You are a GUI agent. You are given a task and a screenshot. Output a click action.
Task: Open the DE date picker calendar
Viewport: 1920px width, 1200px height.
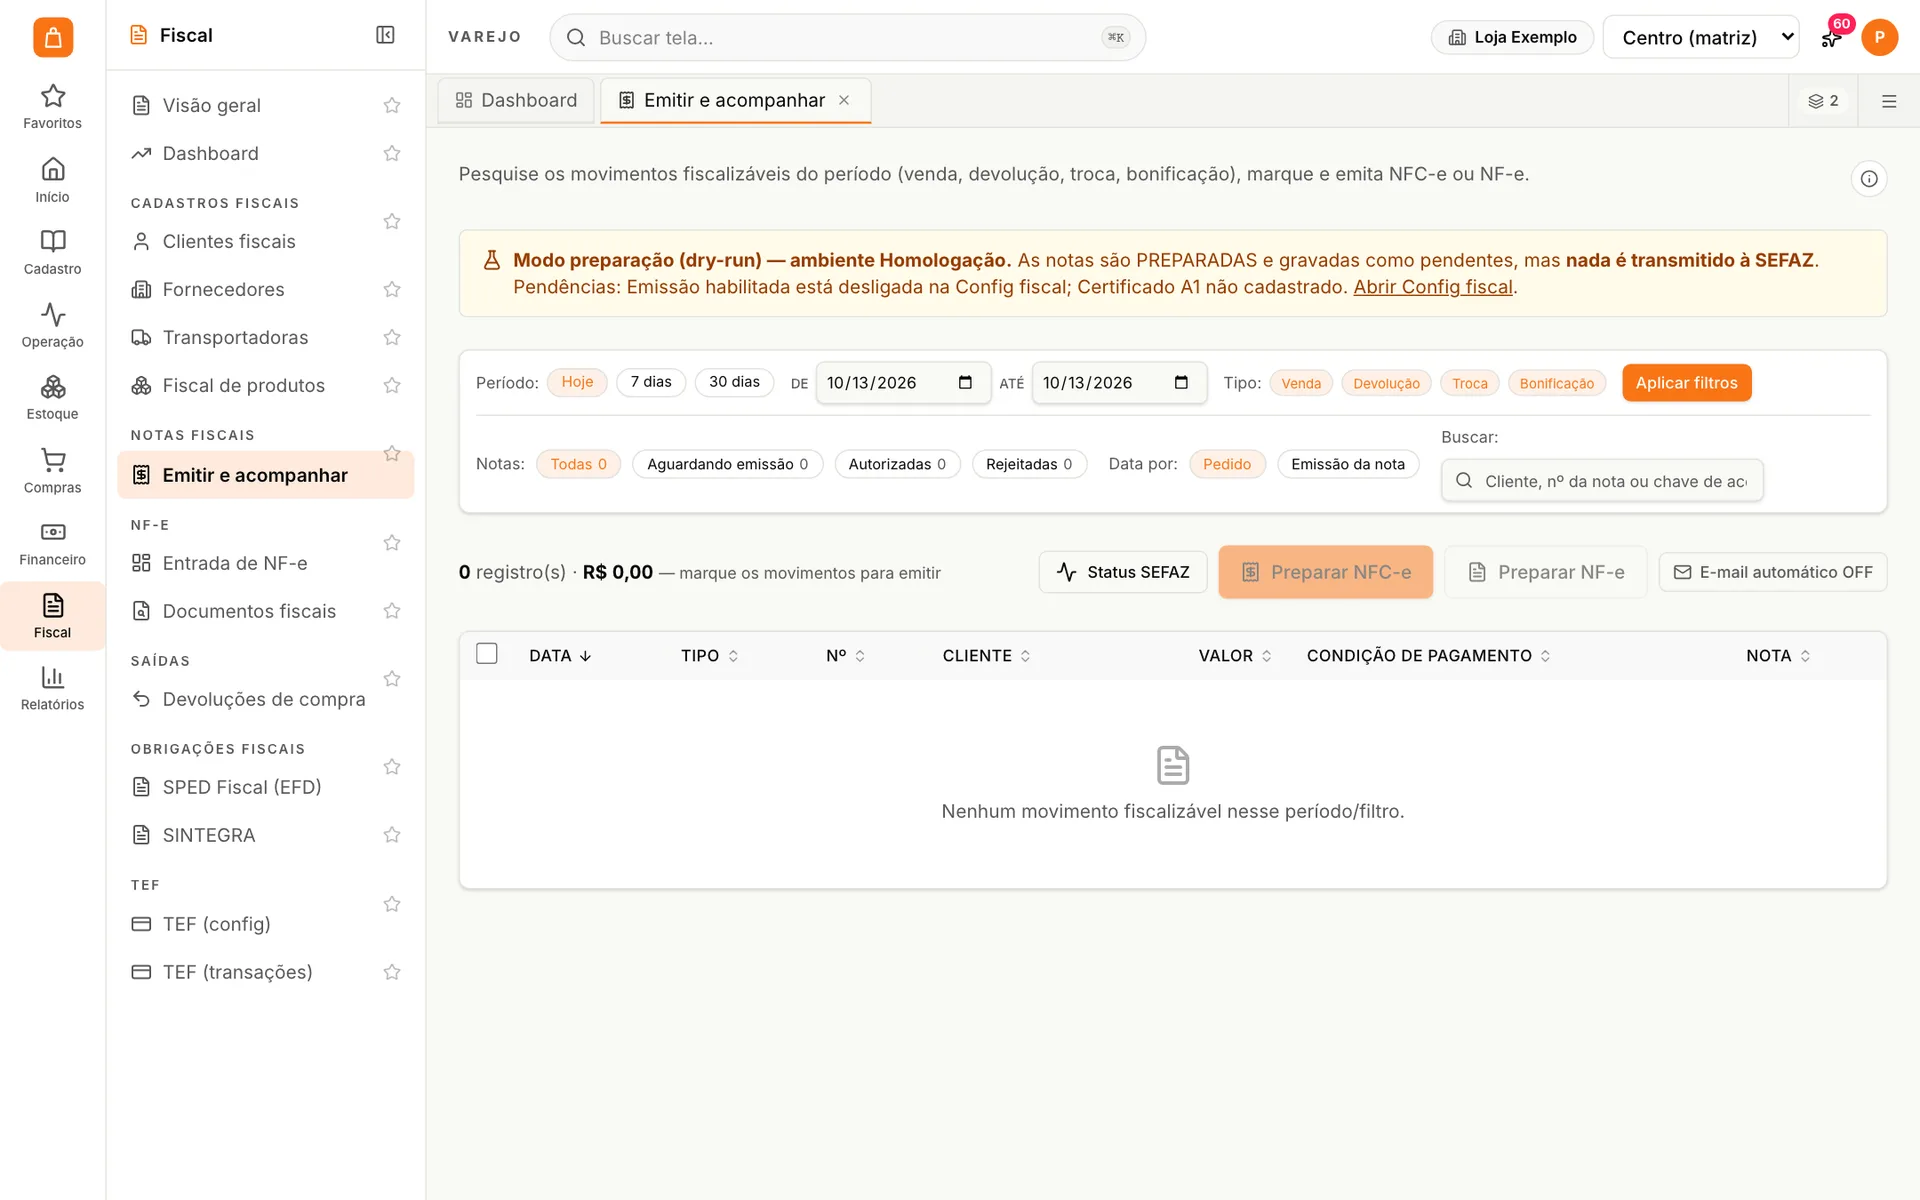pyautogui.click(x=965, y=383)
